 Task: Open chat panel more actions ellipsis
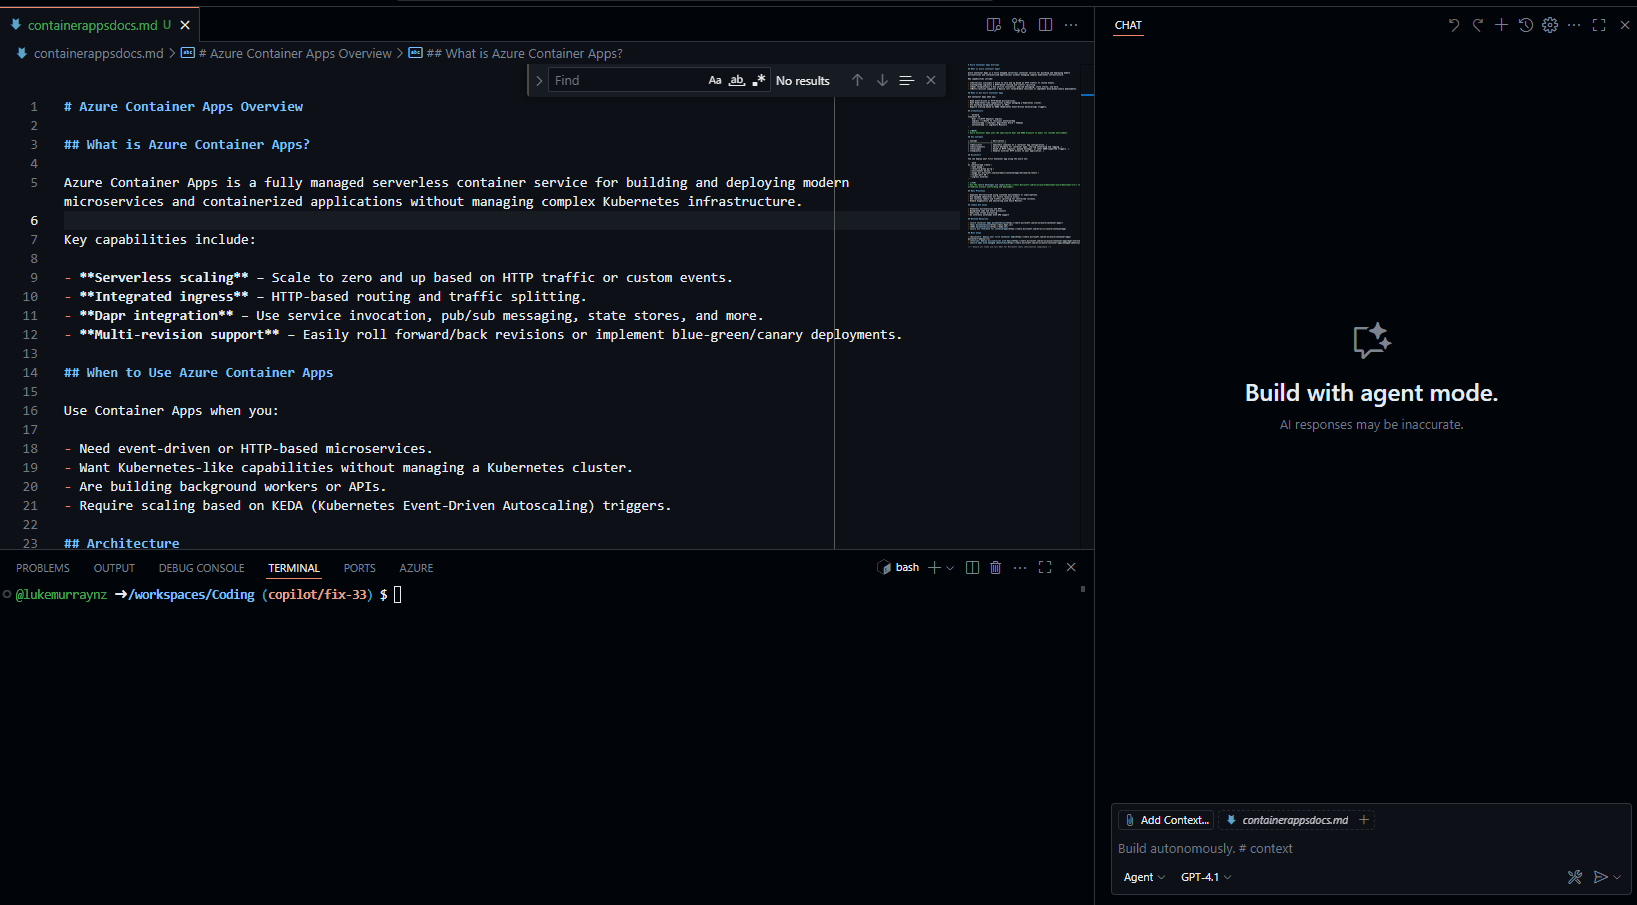1574,25
